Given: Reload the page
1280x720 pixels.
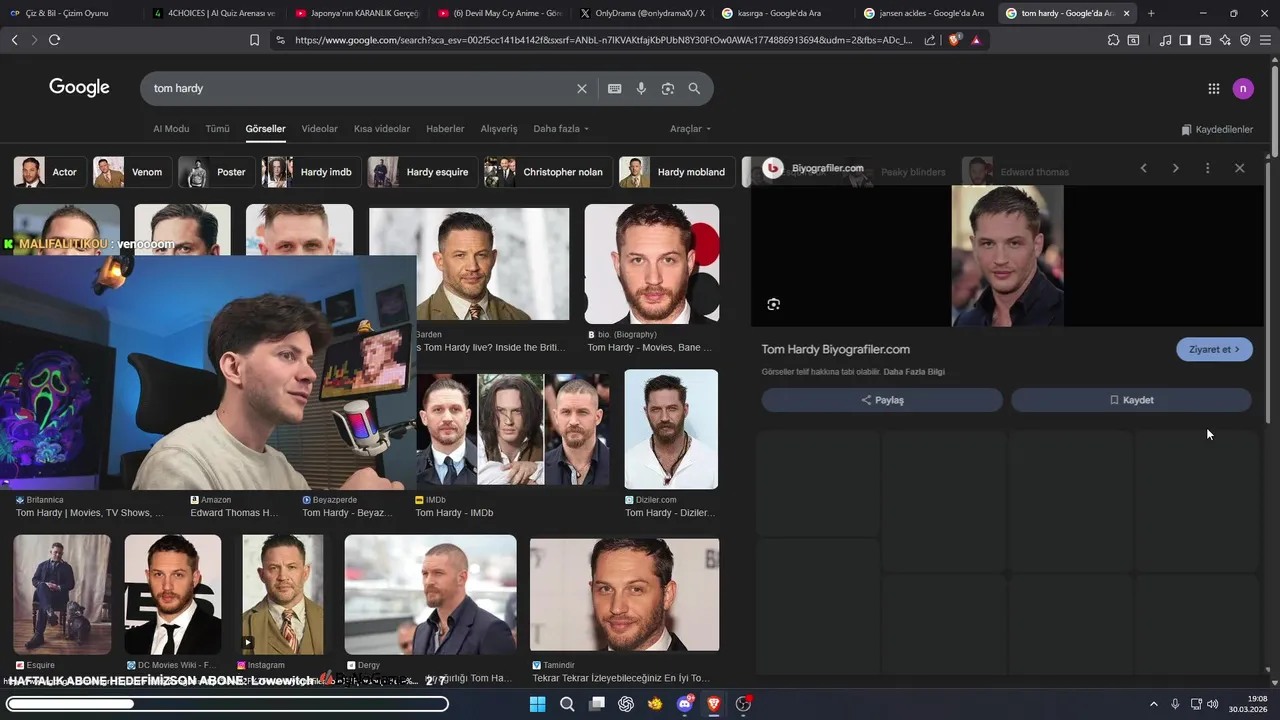Looking at the screenshot, I should click(54, 40).
